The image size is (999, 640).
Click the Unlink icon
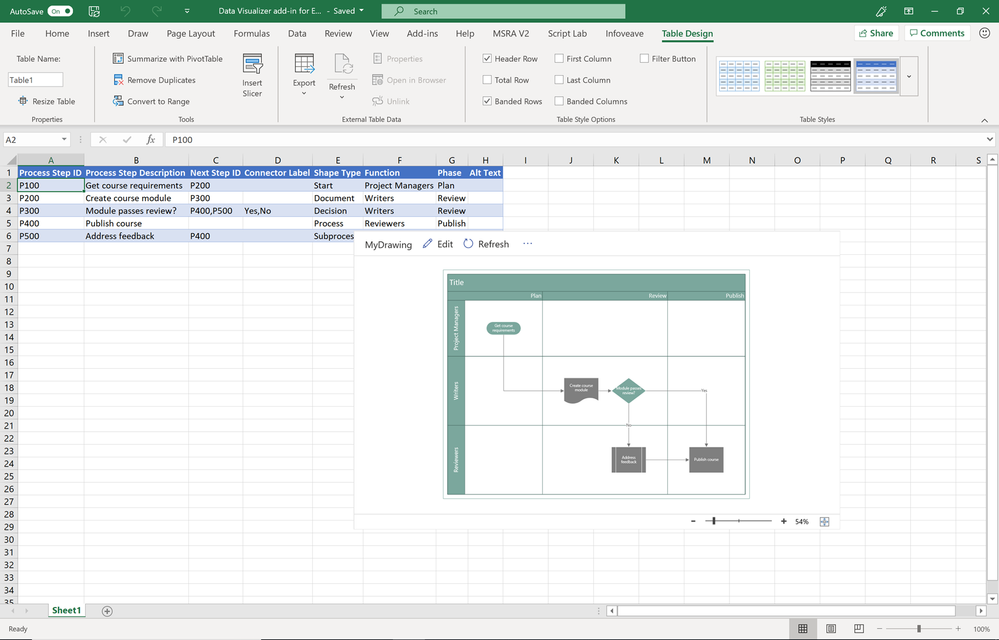point(377,101)
